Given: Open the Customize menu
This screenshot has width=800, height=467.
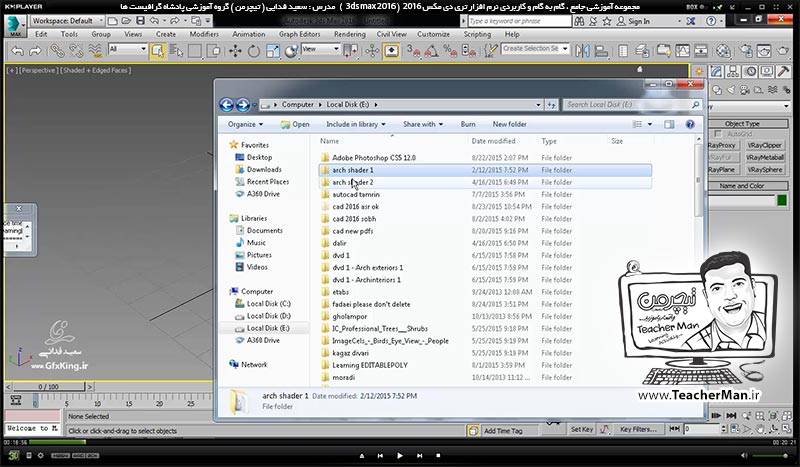Looking at the screenshot, I should point(433,34).
